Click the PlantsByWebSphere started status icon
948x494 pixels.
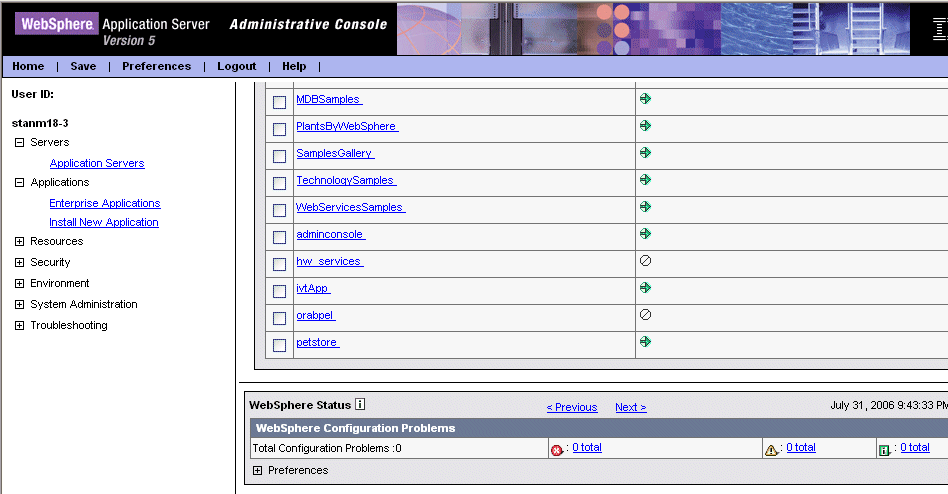pos(645,126)
